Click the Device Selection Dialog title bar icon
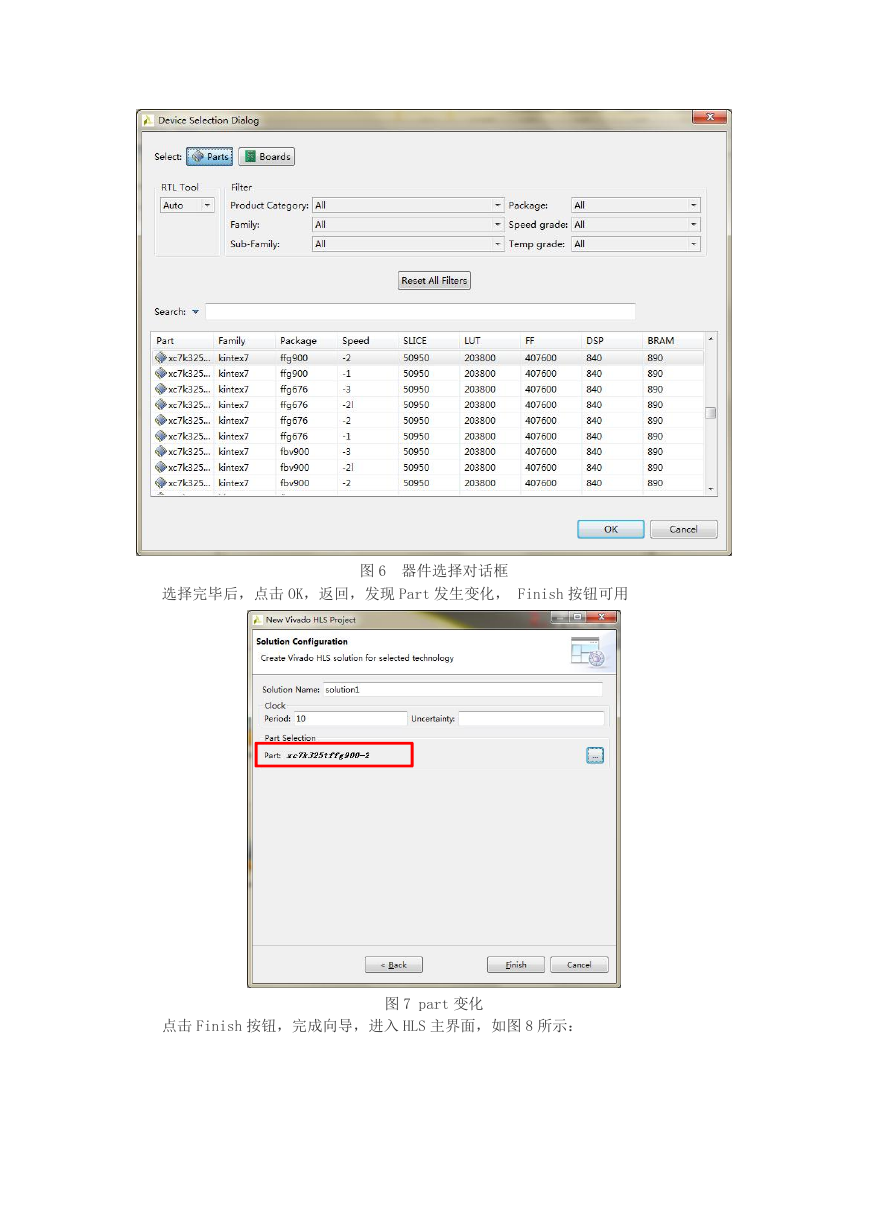The image size is (869, 1228). pyautogui.click(x=148, y=120)
